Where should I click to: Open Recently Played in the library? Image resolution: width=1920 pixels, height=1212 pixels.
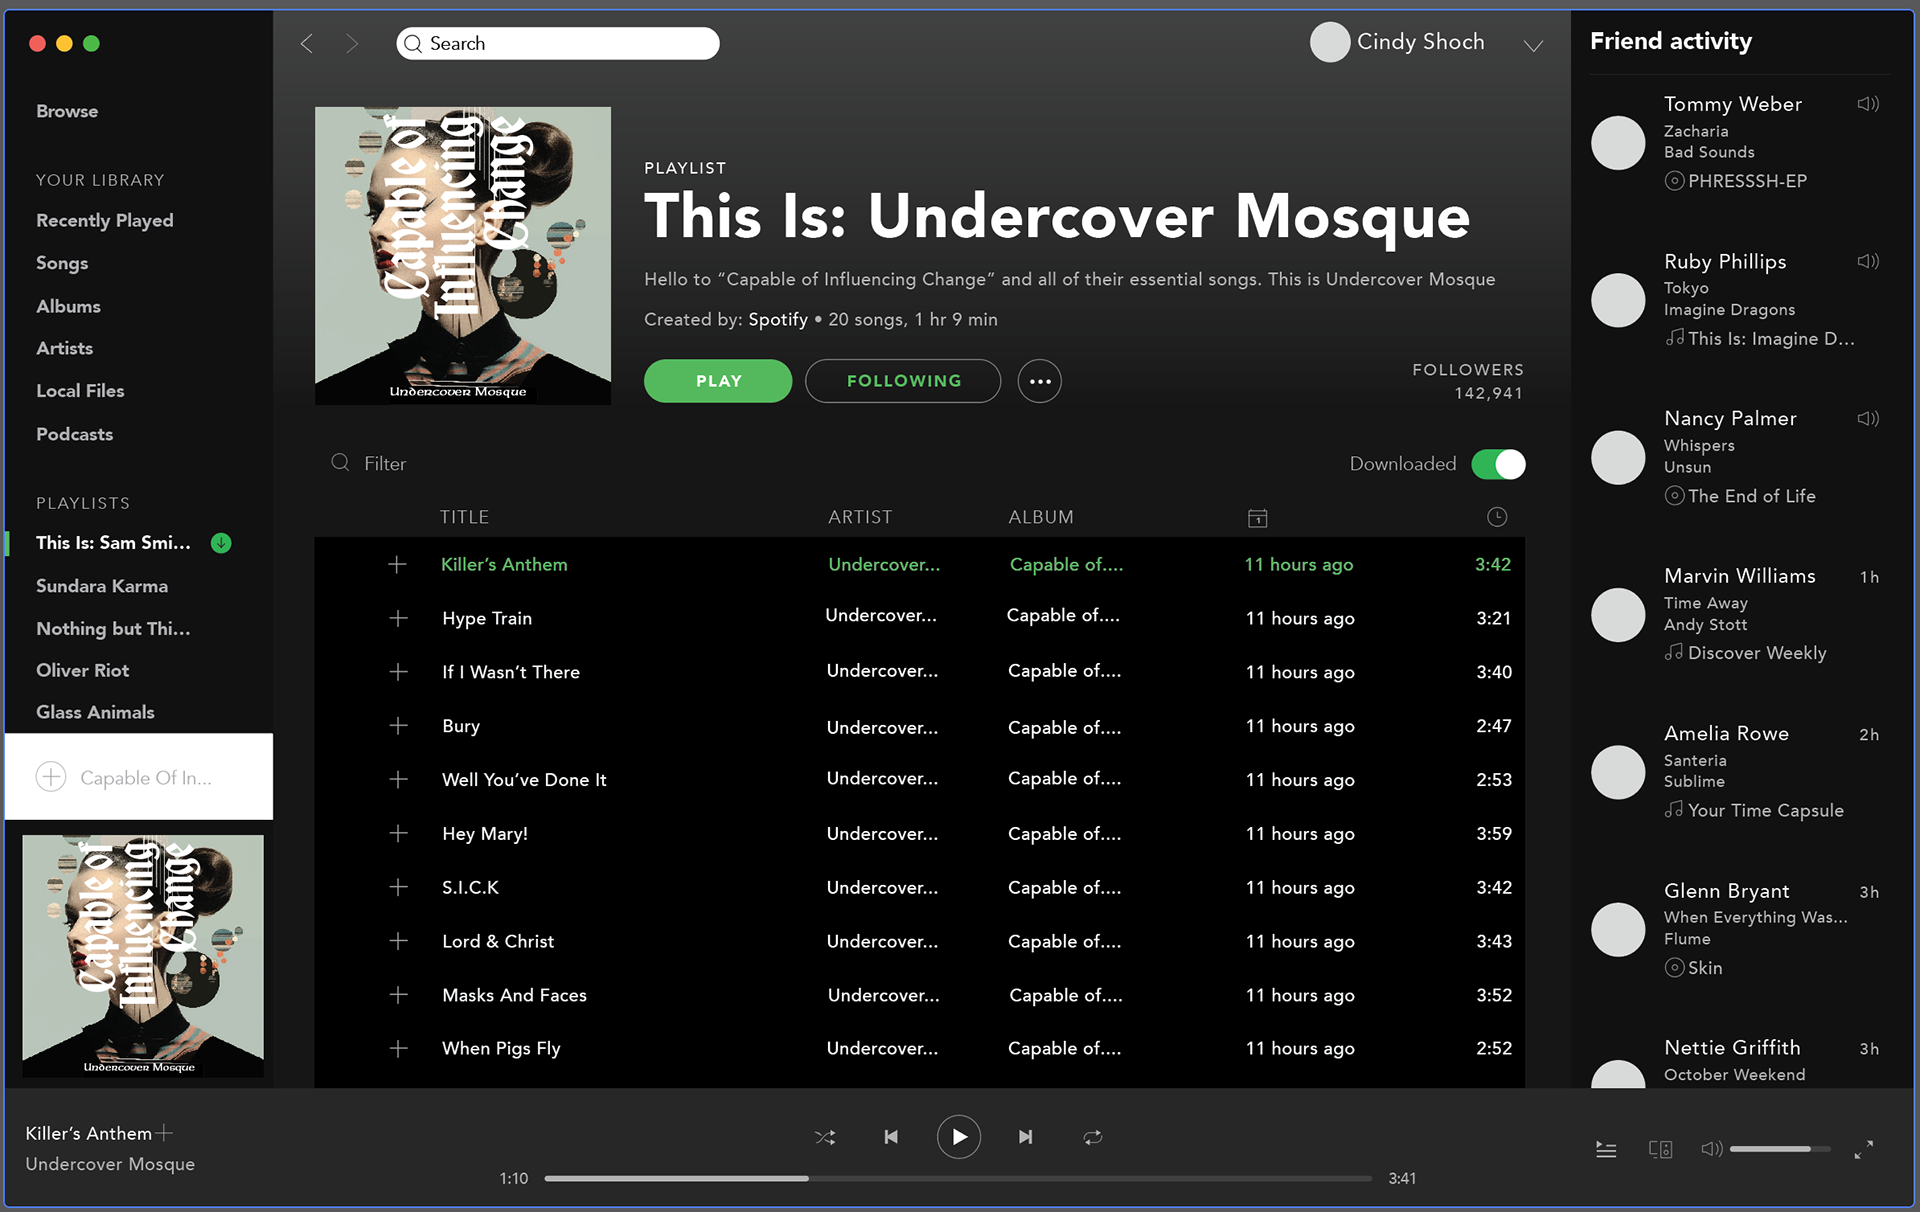[104, 220]
